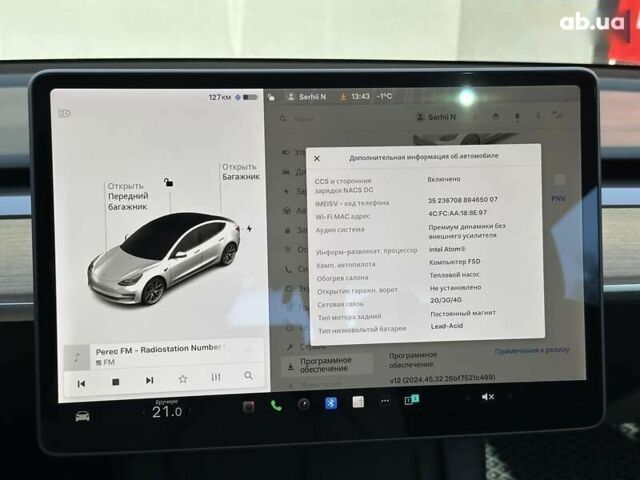The image size is (640, 480).
Task: Toggle the car unlock padlock icon
Action: coord(168,182)
